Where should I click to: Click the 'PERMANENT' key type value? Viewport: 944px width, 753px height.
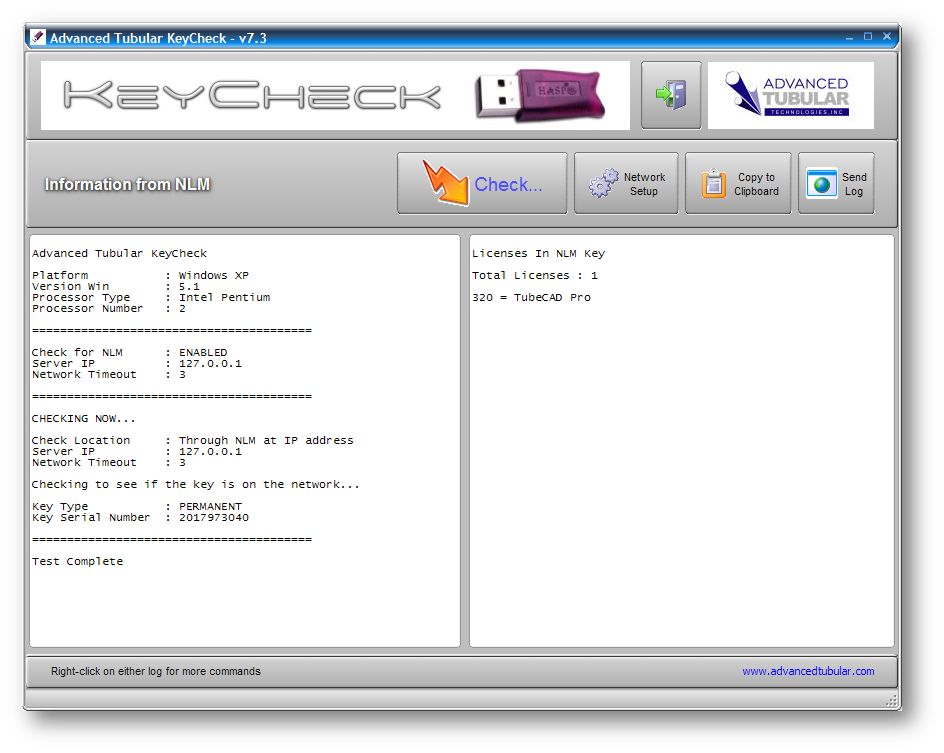(210, 506)
